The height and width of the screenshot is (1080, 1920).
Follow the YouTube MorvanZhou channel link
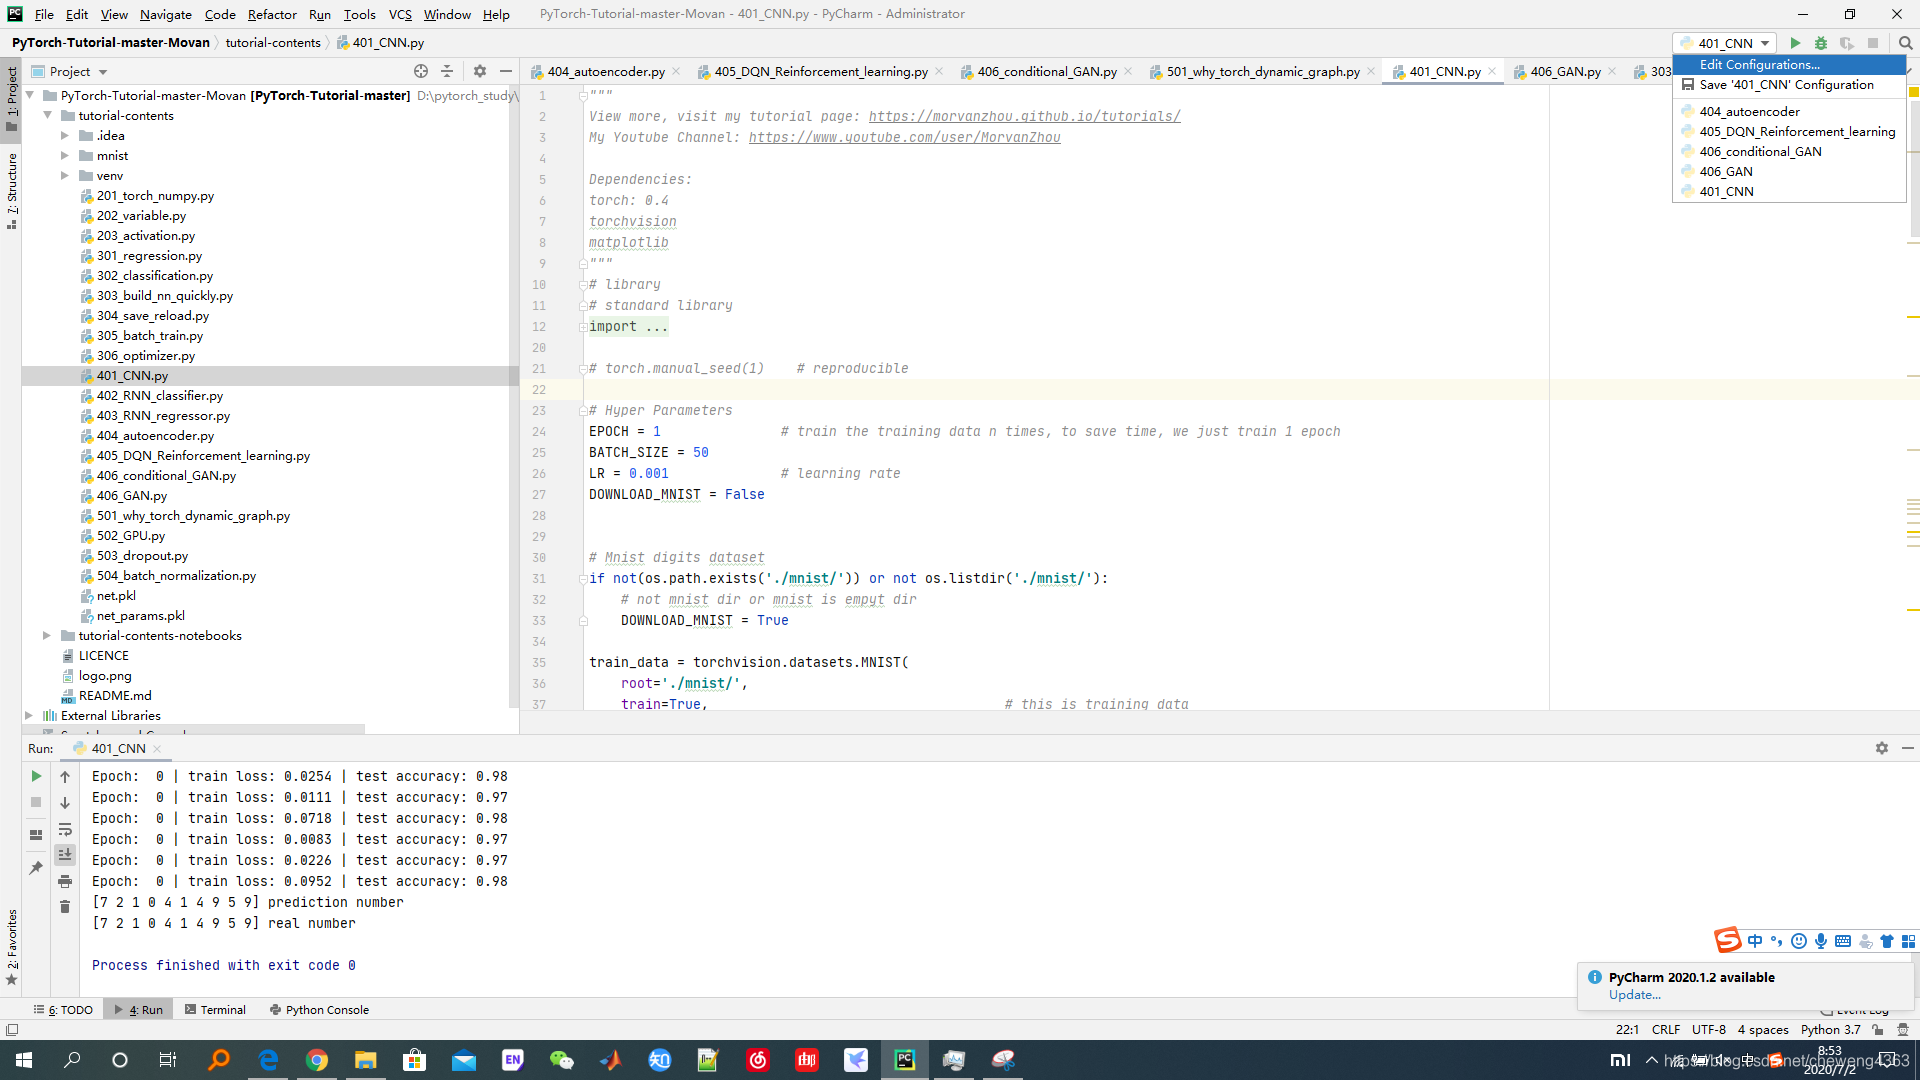coord(904,137)
